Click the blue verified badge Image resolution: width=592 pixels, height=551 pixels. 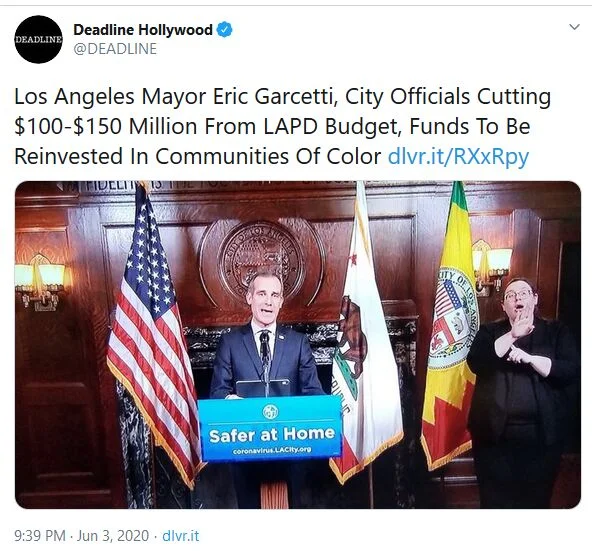pos(224,29)
